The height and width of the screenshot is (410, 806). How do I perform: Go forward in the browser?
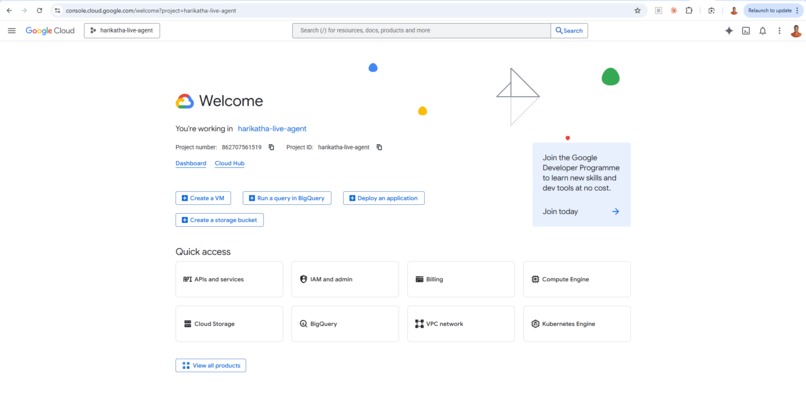point(24,10)
